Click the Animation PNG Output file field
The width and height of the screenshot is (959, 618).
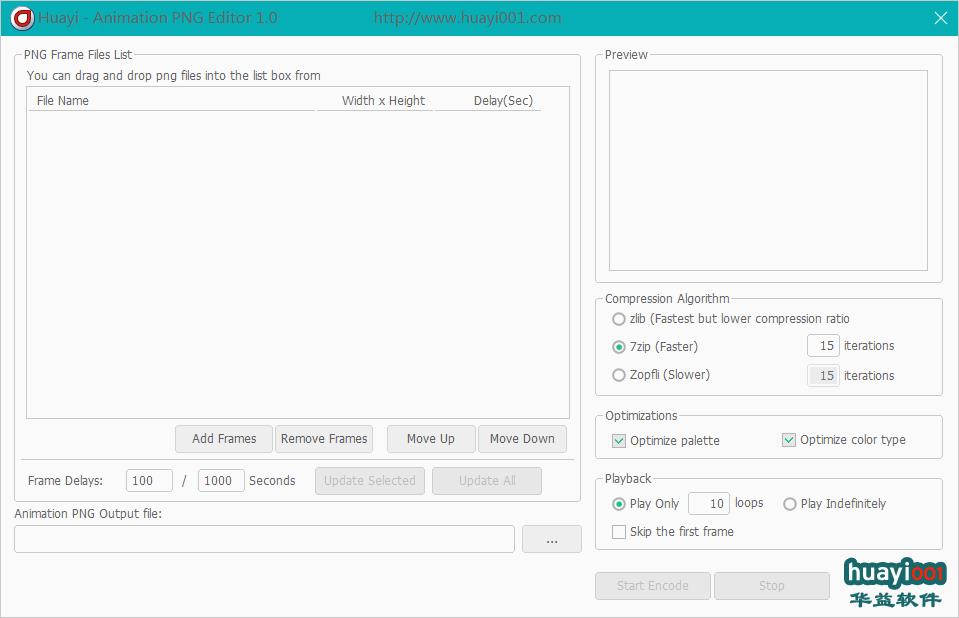tap(264, 539)
